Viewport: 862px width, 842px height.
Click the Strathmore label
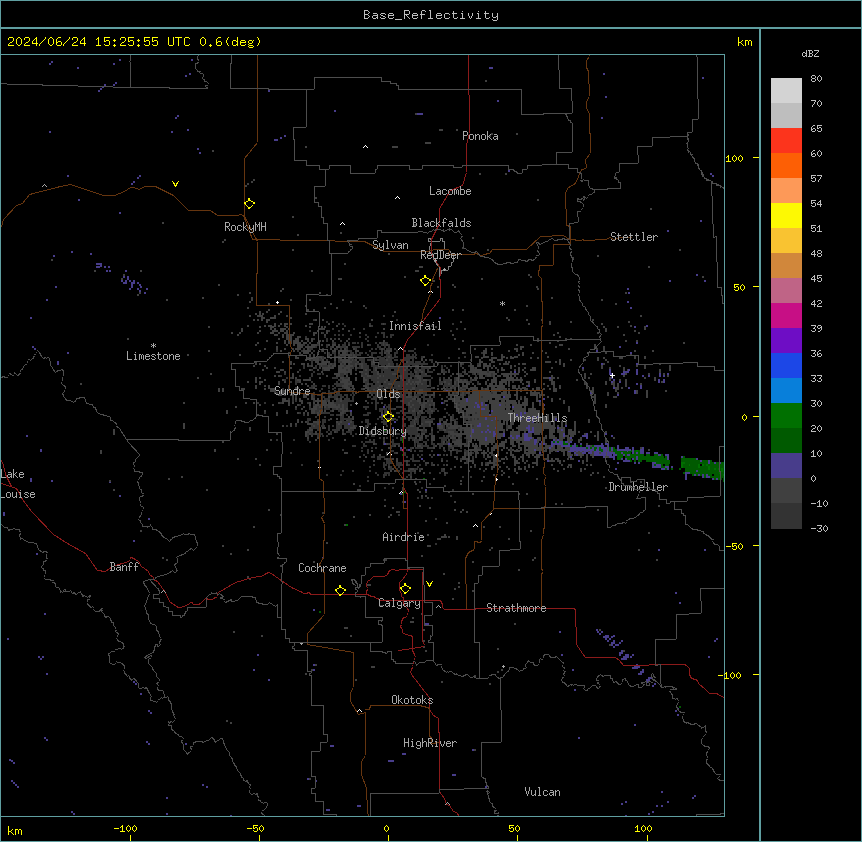coord(516,608)
